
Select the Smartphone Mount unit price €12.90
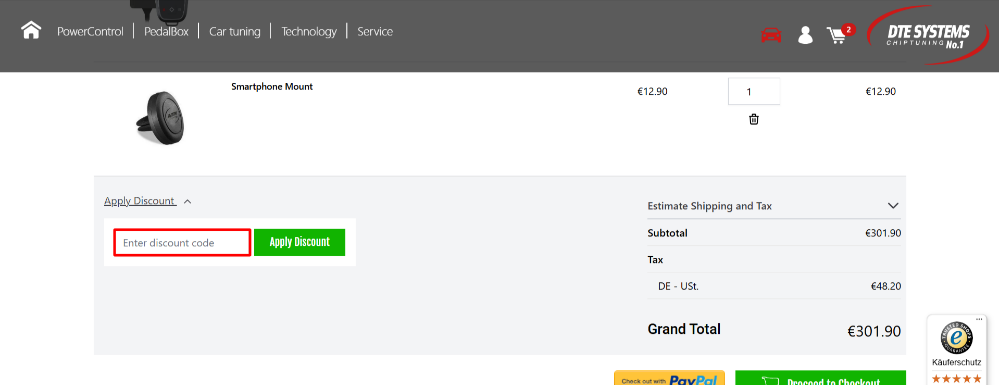pos(652,91)
